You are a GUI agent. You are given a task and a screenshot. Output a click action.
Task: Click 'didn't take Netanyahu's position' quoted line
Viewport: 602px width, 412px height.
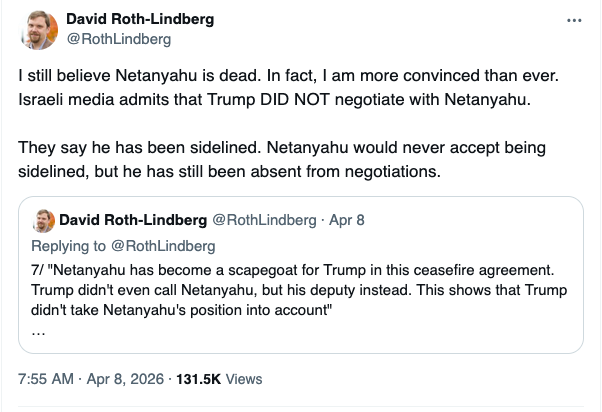[180, 312]
